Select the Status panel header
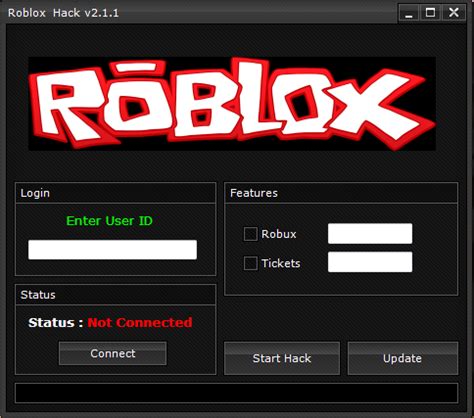The width and height of the screenshot is (474, 418). point(115,295)
